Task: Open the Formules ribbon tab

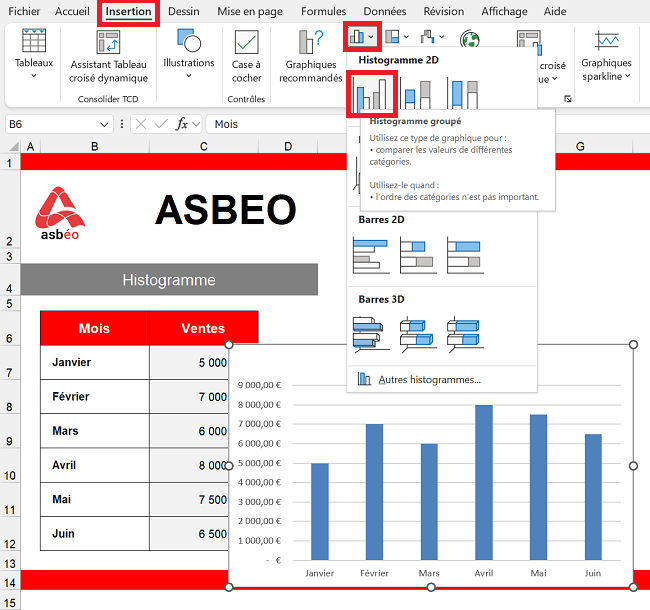Action: [x=323, y=12]
